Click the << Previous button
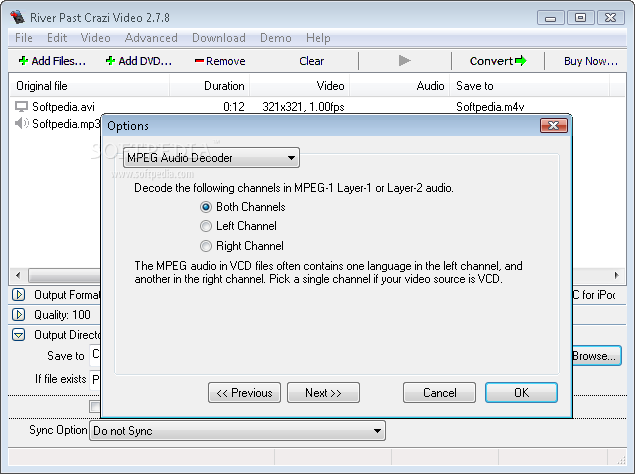The image size is (635, 474). click(x=244, y=393)
